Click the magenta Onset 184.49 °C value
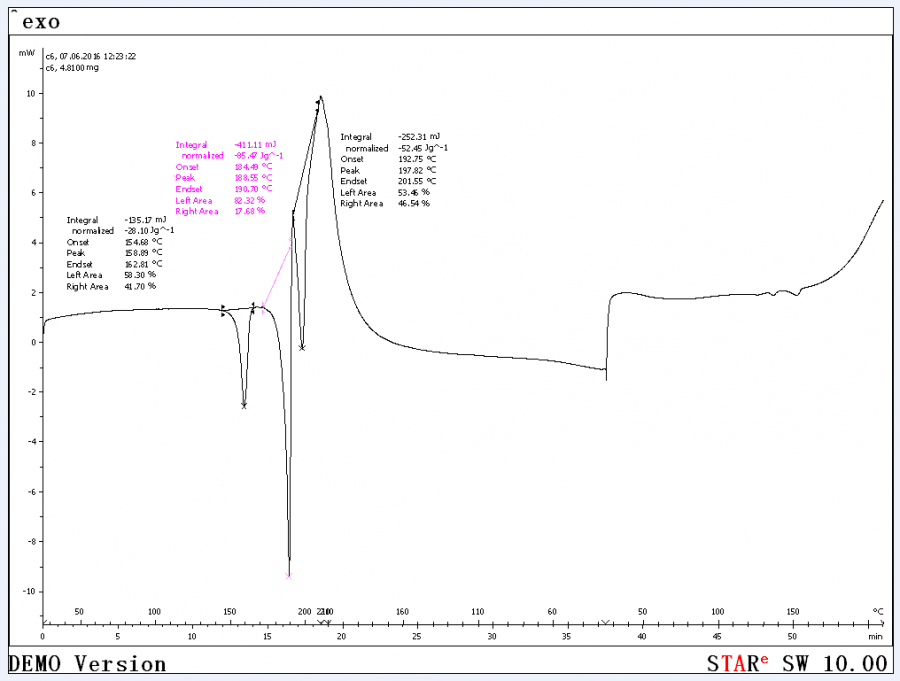This screenshot has height=681, width=900. click(x=253, y=167)
